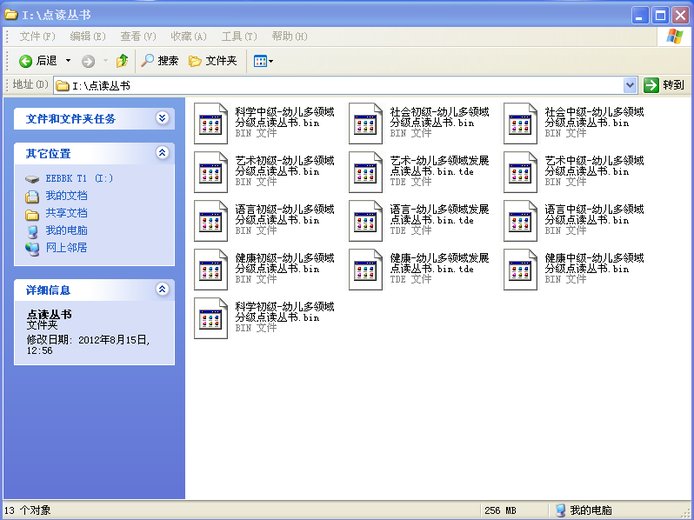This screenshot has height=520, width=694.
Task: Click the 转到 go button
Action: pyautogui.click(x=665, y=85)
